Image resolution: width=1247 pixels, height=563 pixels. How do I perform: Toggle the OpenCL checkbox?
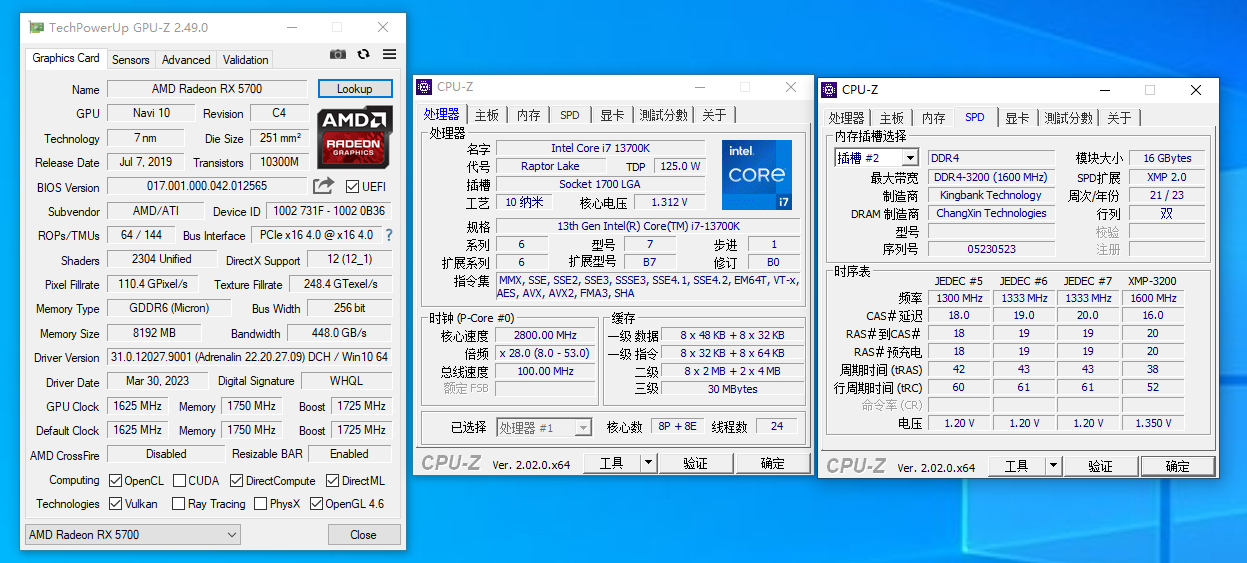(x=115, y=481)
